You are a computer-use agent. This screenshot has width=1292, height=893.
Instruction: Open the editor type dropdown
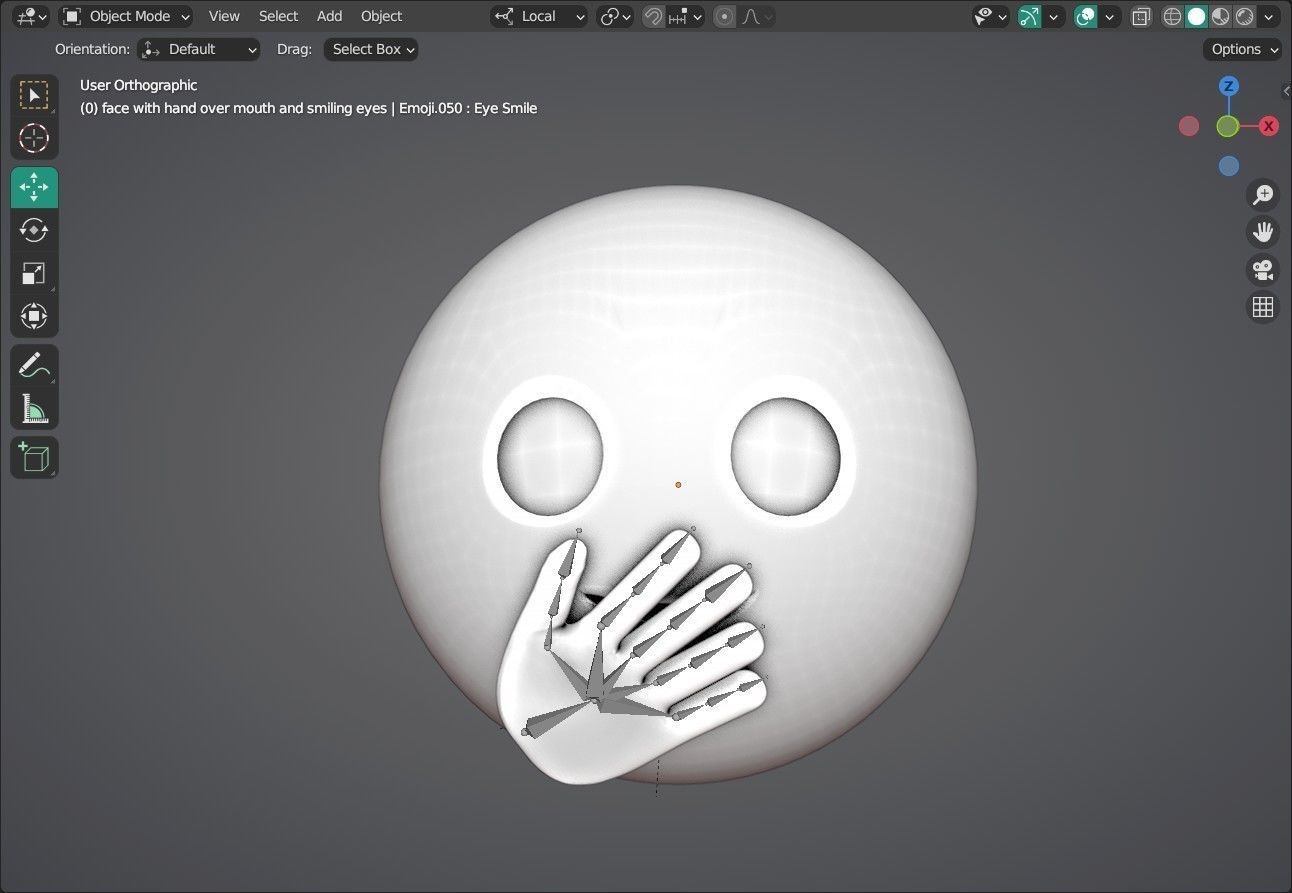(x=32, y=16)
